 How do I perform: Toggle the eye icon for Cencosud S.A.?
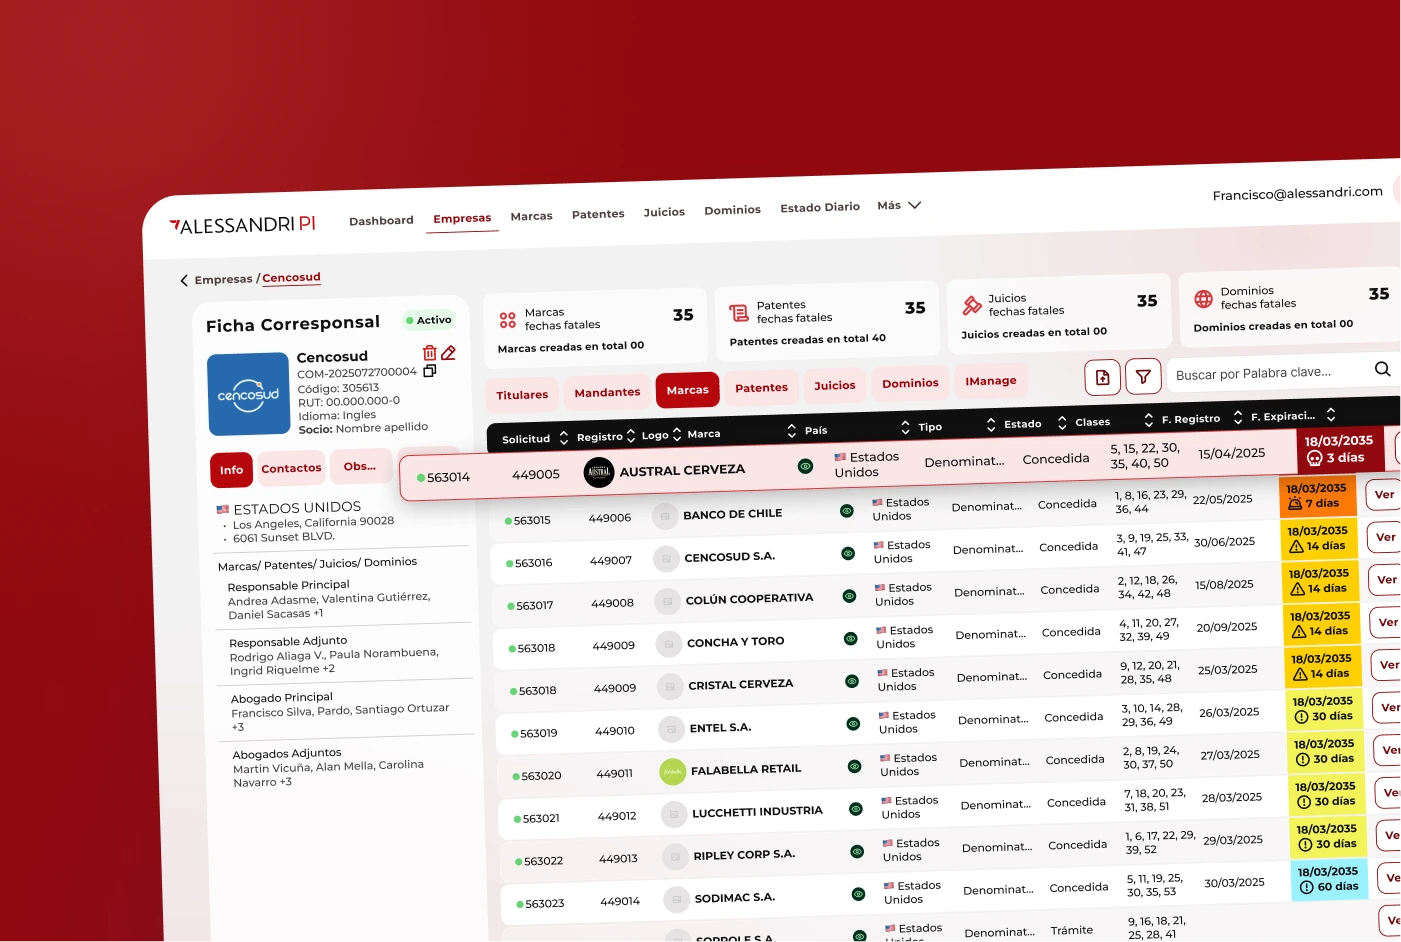pos(848,553)
